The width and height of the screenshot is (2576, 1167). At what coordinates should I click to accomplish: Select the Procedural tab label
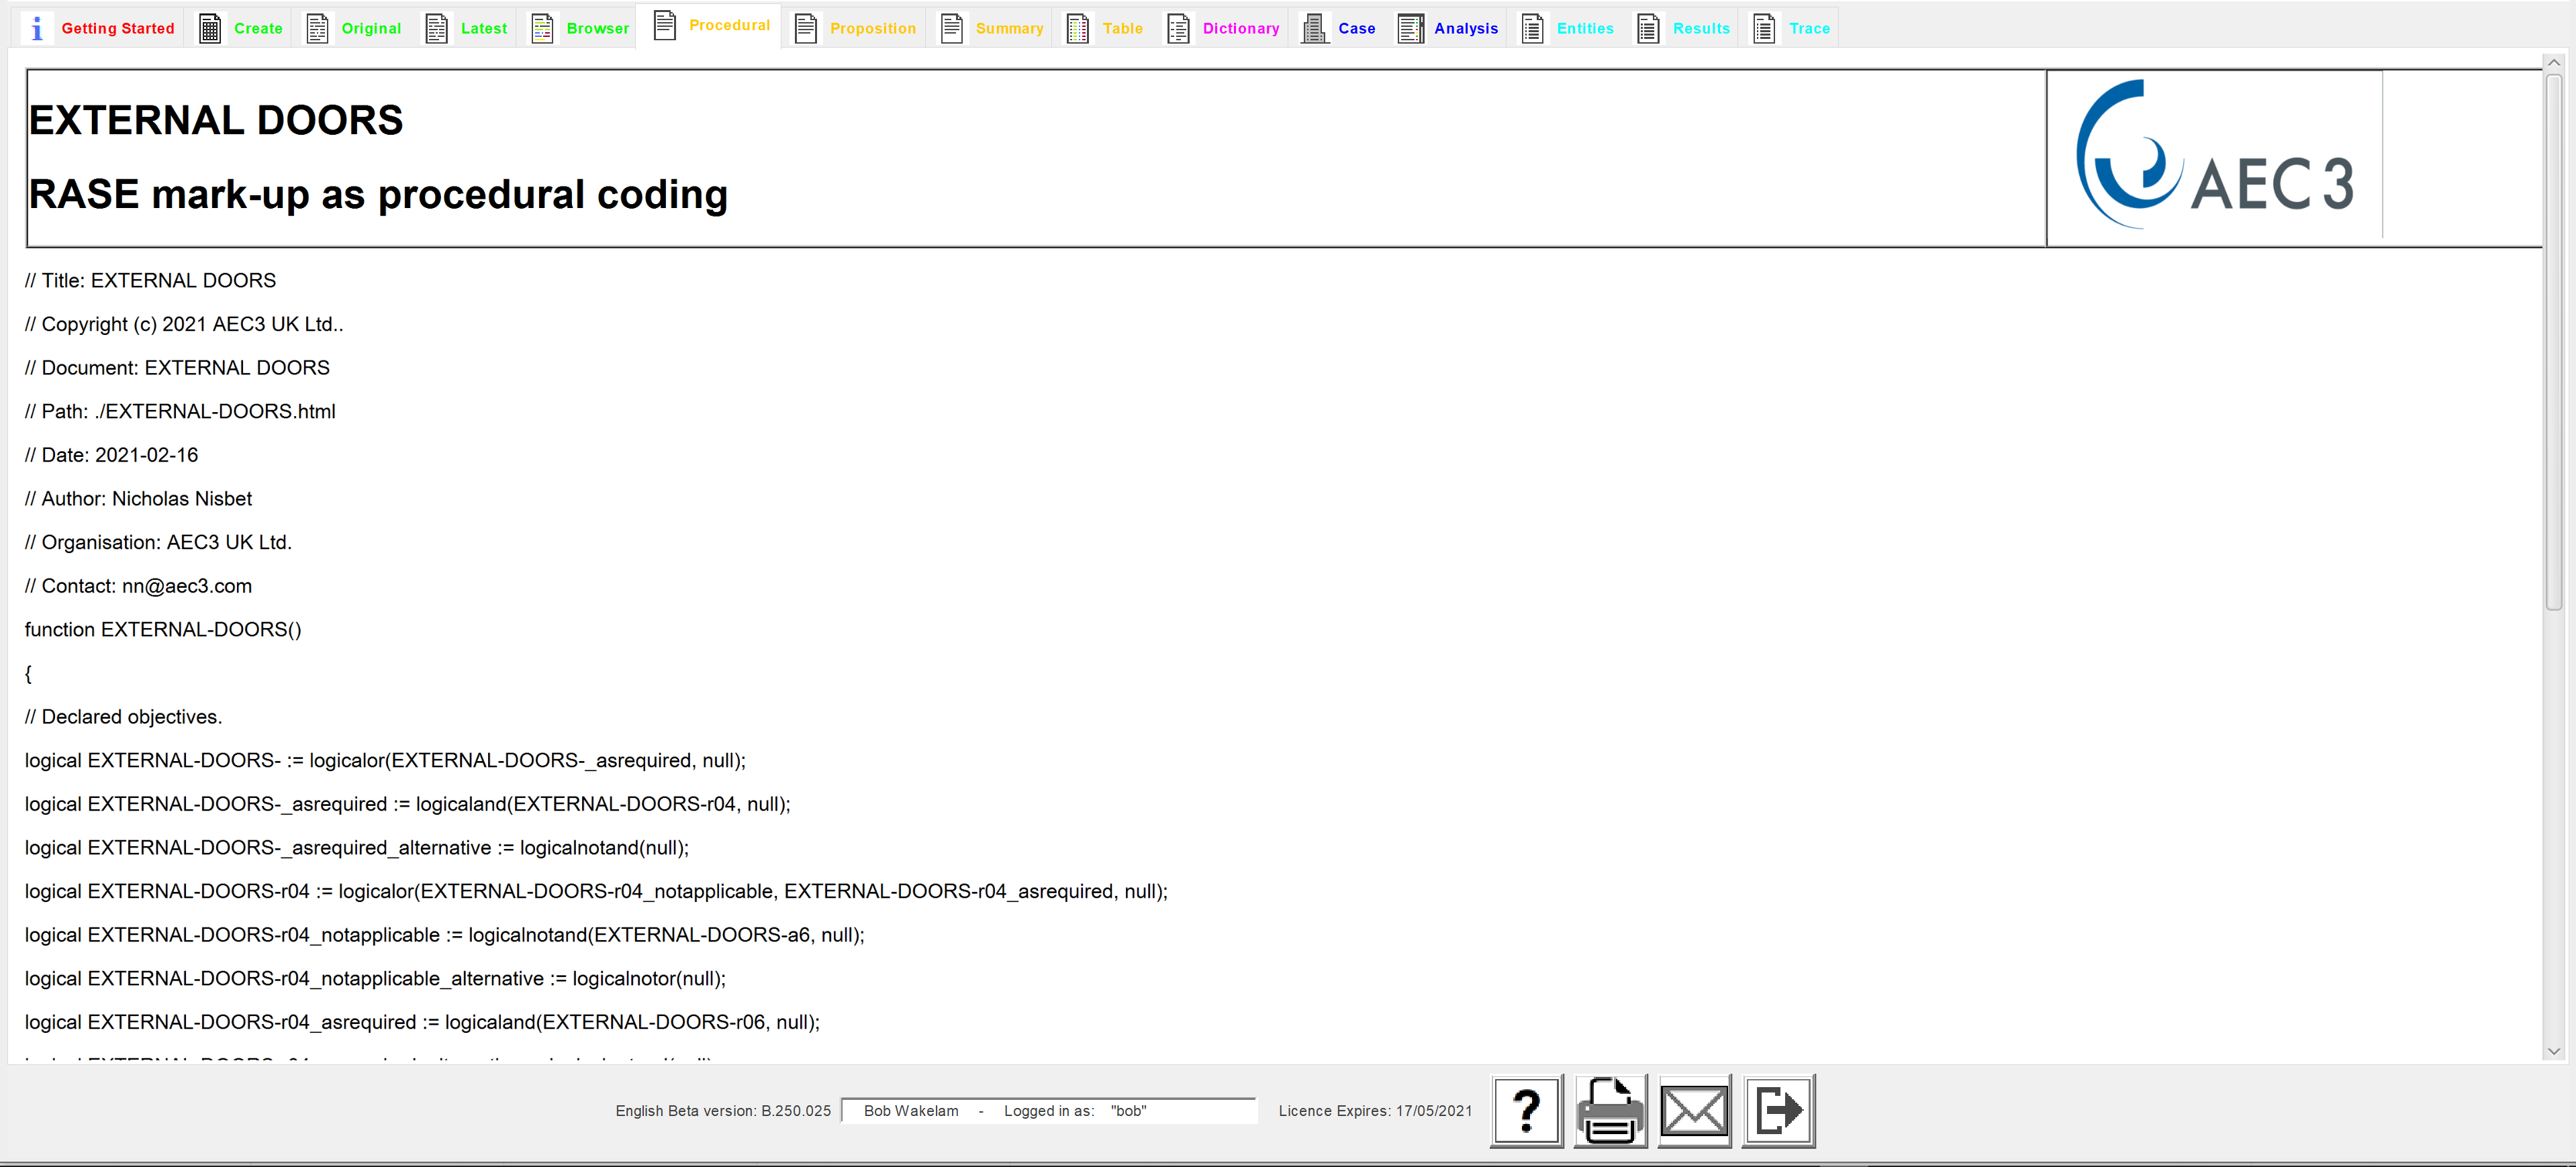tap(730, 25)
